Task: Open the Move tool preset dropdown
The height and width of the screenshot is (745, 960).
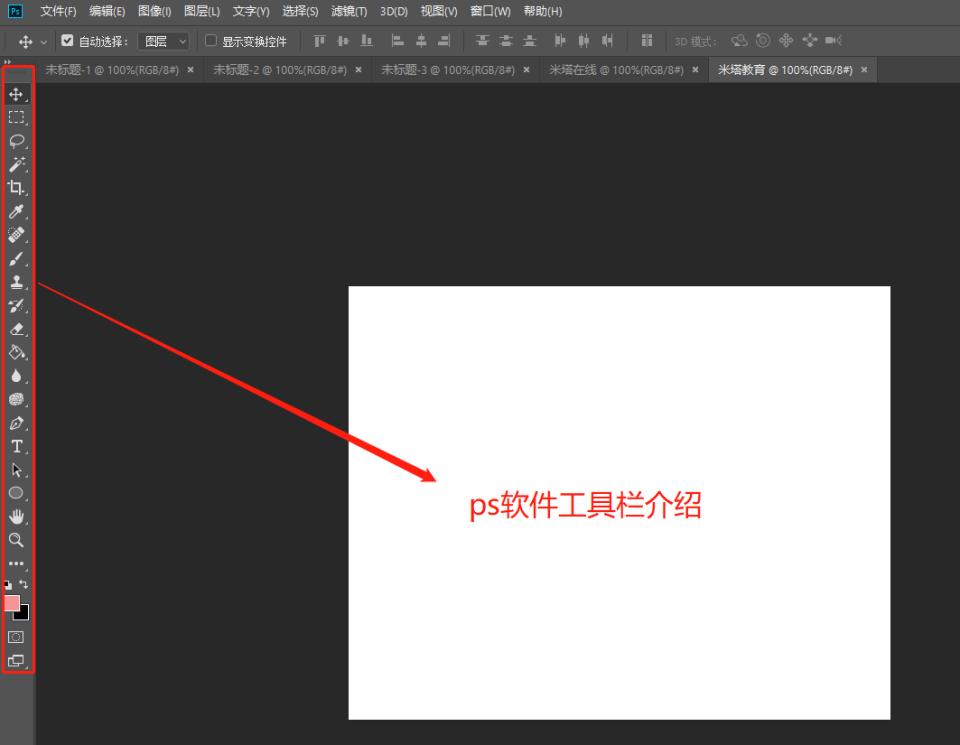Action: tap(42, 41)
